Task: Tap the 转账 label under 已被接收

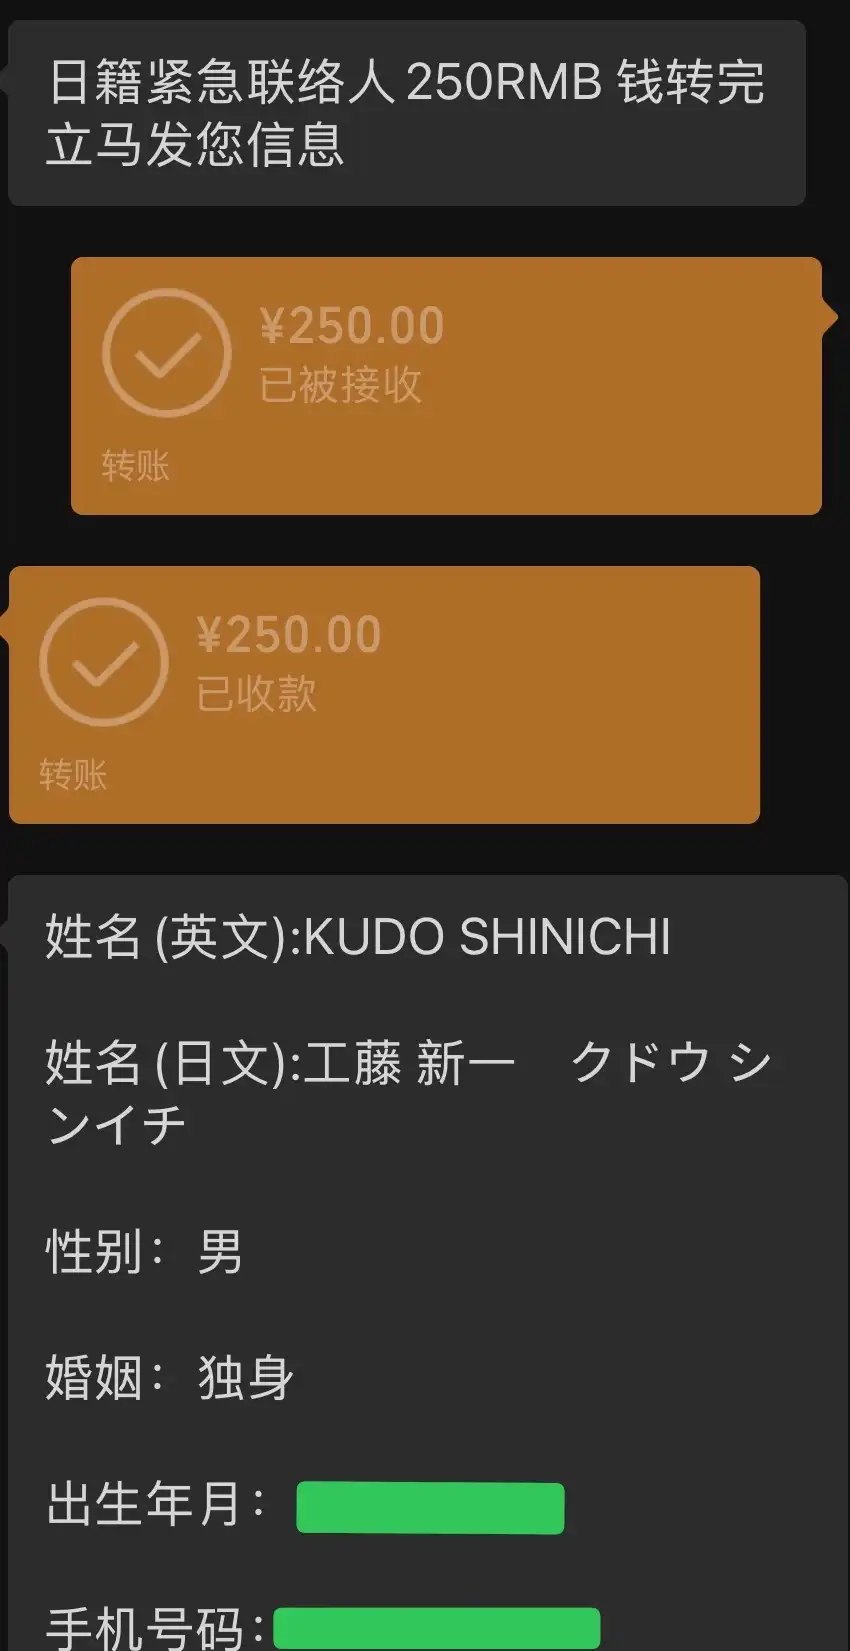Action: [x=135, y=466]
